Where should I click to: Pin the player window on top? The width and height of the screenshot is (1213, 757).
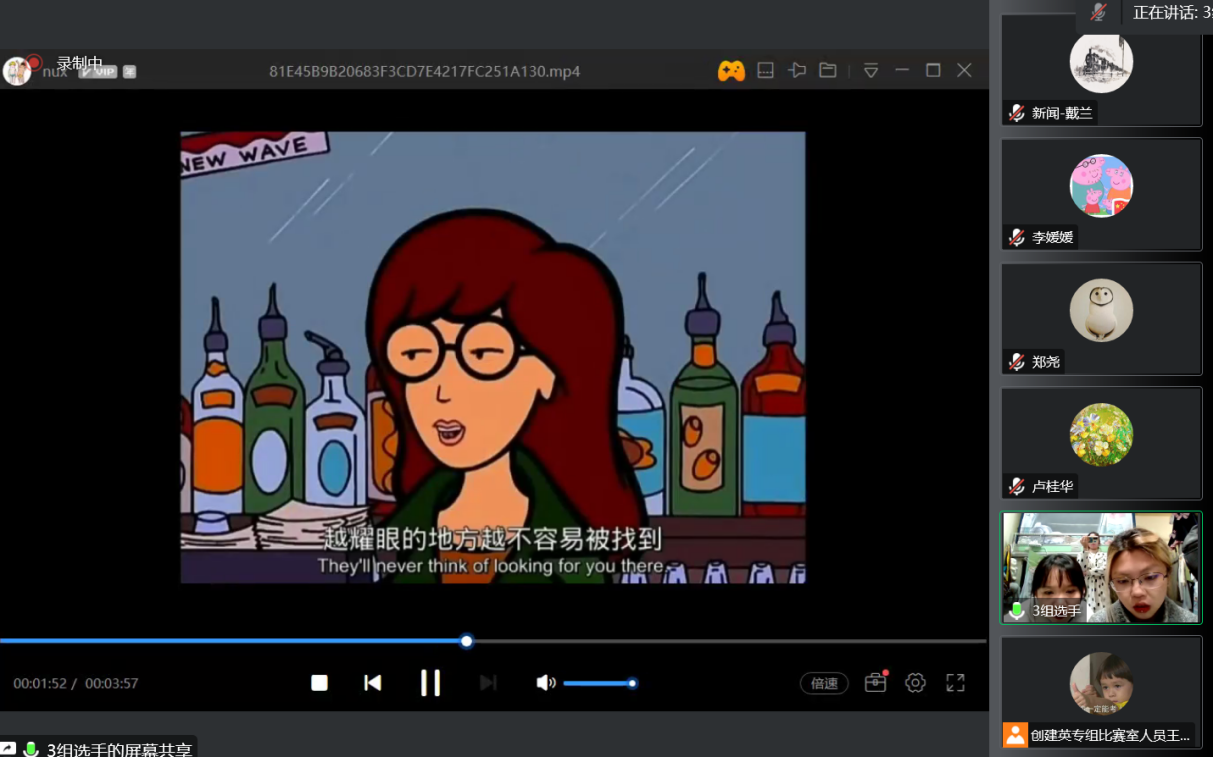(797, 71)
